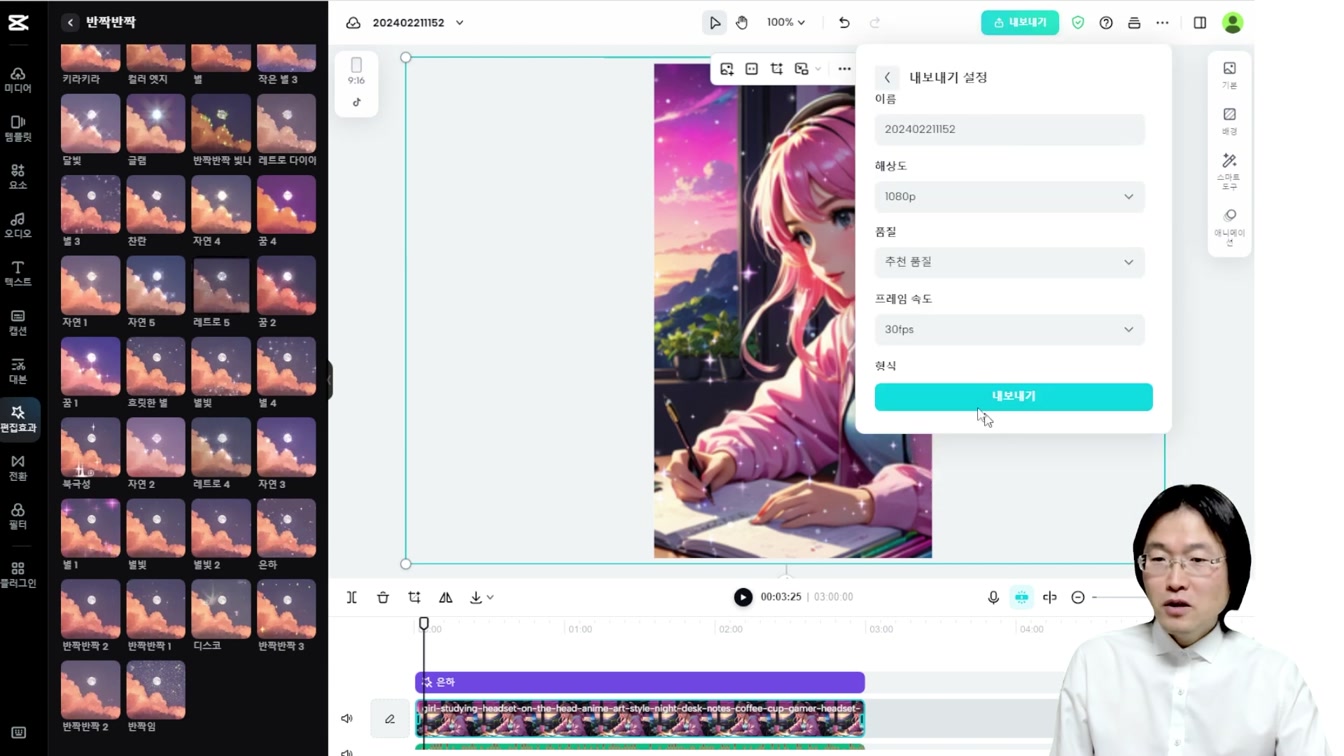1344x756 pixels.
Task: Click the 이름 name field 202402211152
Action: pyautogui.click(x=1010, y=129)
